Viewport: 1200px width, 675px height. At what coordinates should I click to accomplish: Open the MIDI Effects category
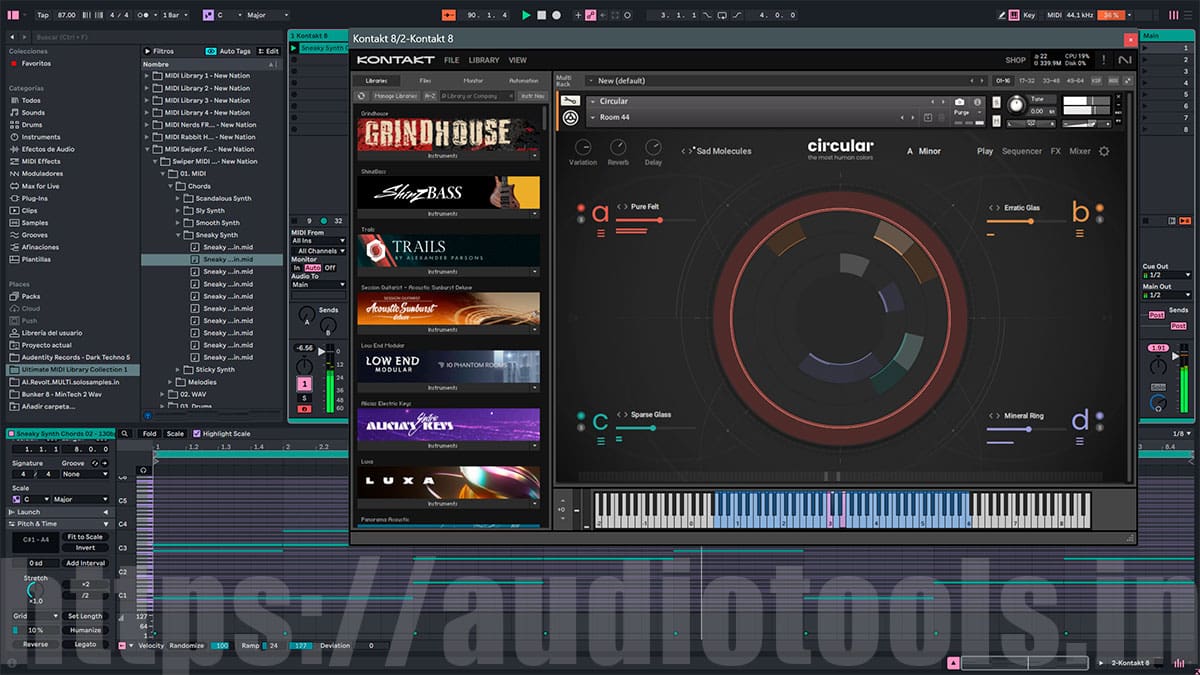(x=41, y=161)
